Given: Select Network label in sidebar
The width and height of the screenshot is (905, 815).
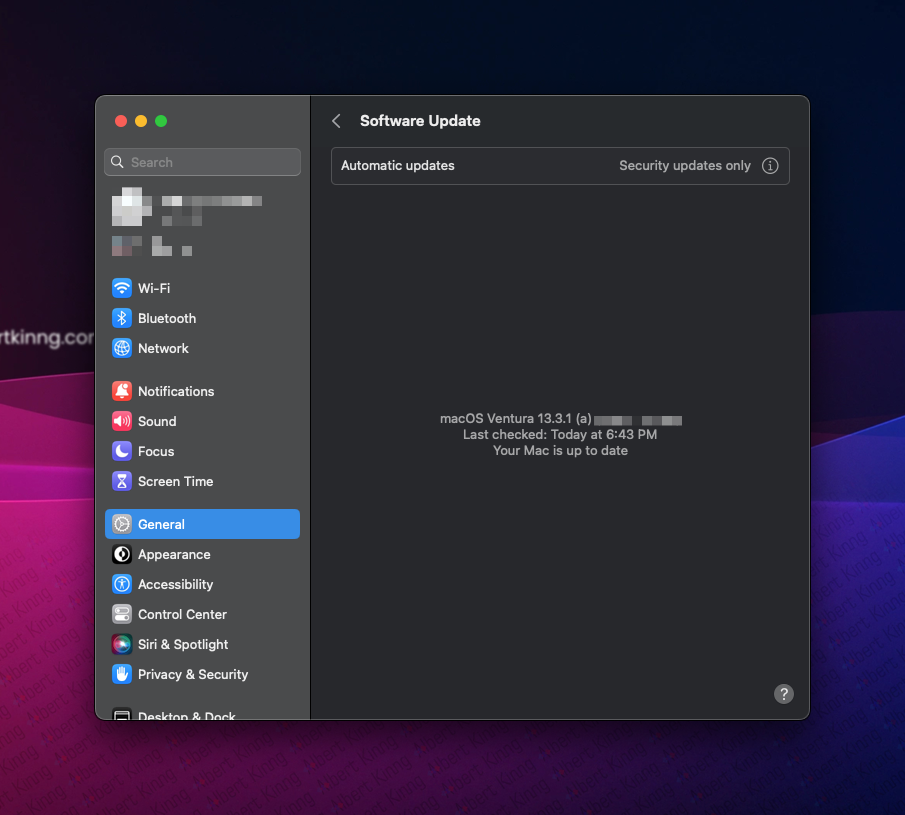Looking at the screenshot, I should pos(163,348).
